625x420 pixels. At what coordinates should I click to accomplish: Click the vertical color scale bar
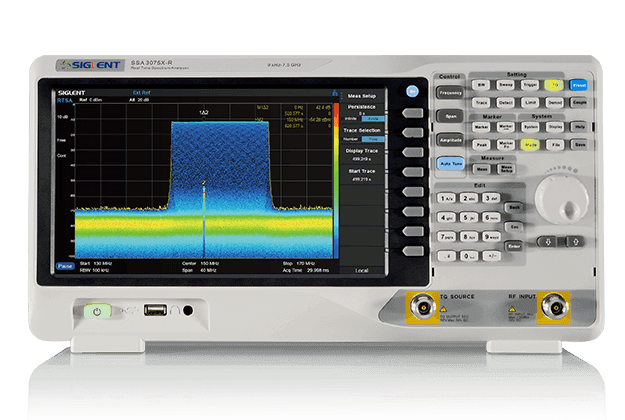pyautogui.click(x=336, y=181)
